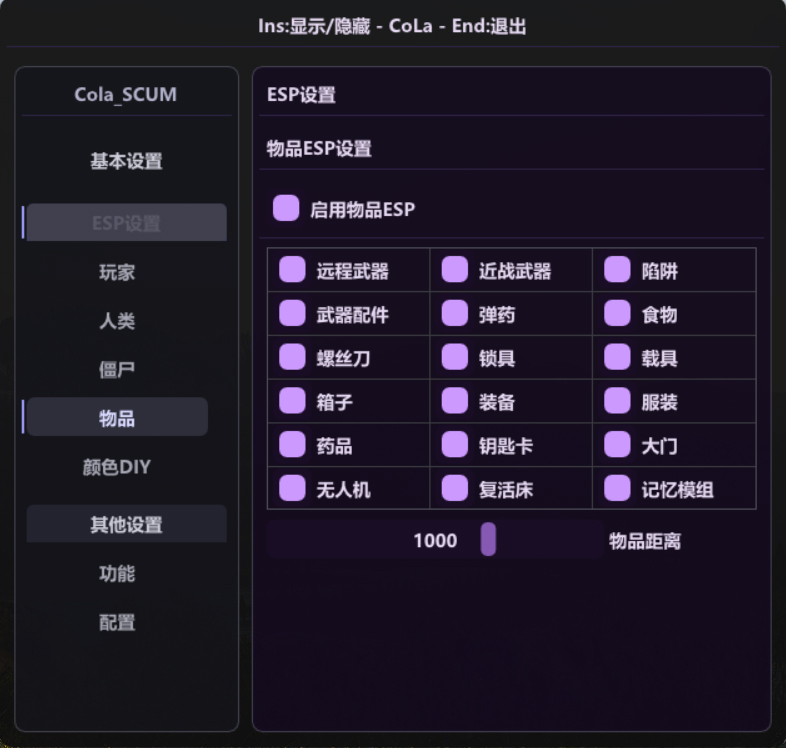Switch to the 玩家 page
This screenshot has width=786, height=748.
pos(117,272)
